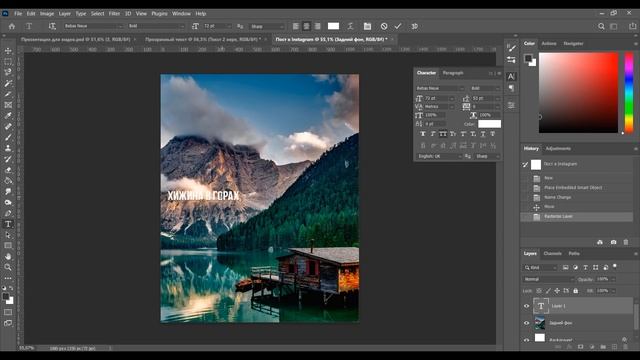This screenshot has width=640, height=360.
Task: Open the Window menu
Action: pyautogui.click(x=181, y=13)
